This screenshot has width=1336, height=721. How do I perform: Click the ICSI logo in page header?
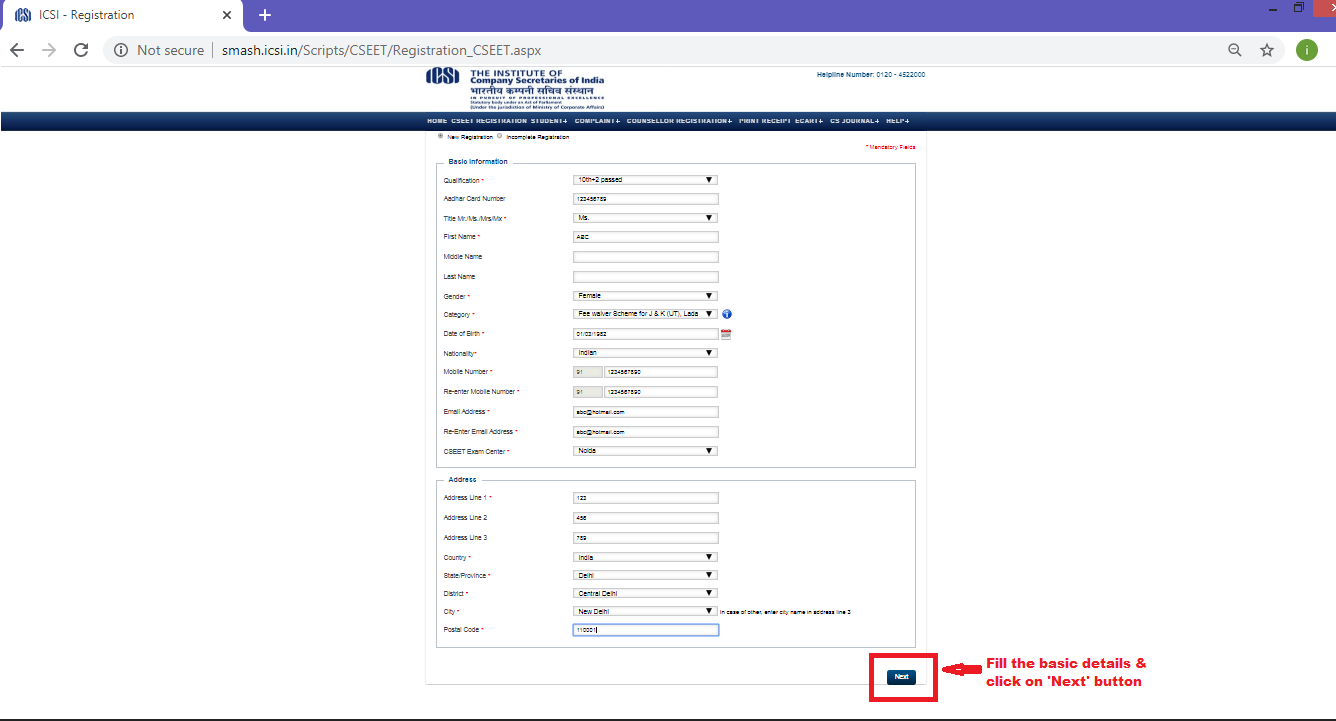[x=442, y=77]
